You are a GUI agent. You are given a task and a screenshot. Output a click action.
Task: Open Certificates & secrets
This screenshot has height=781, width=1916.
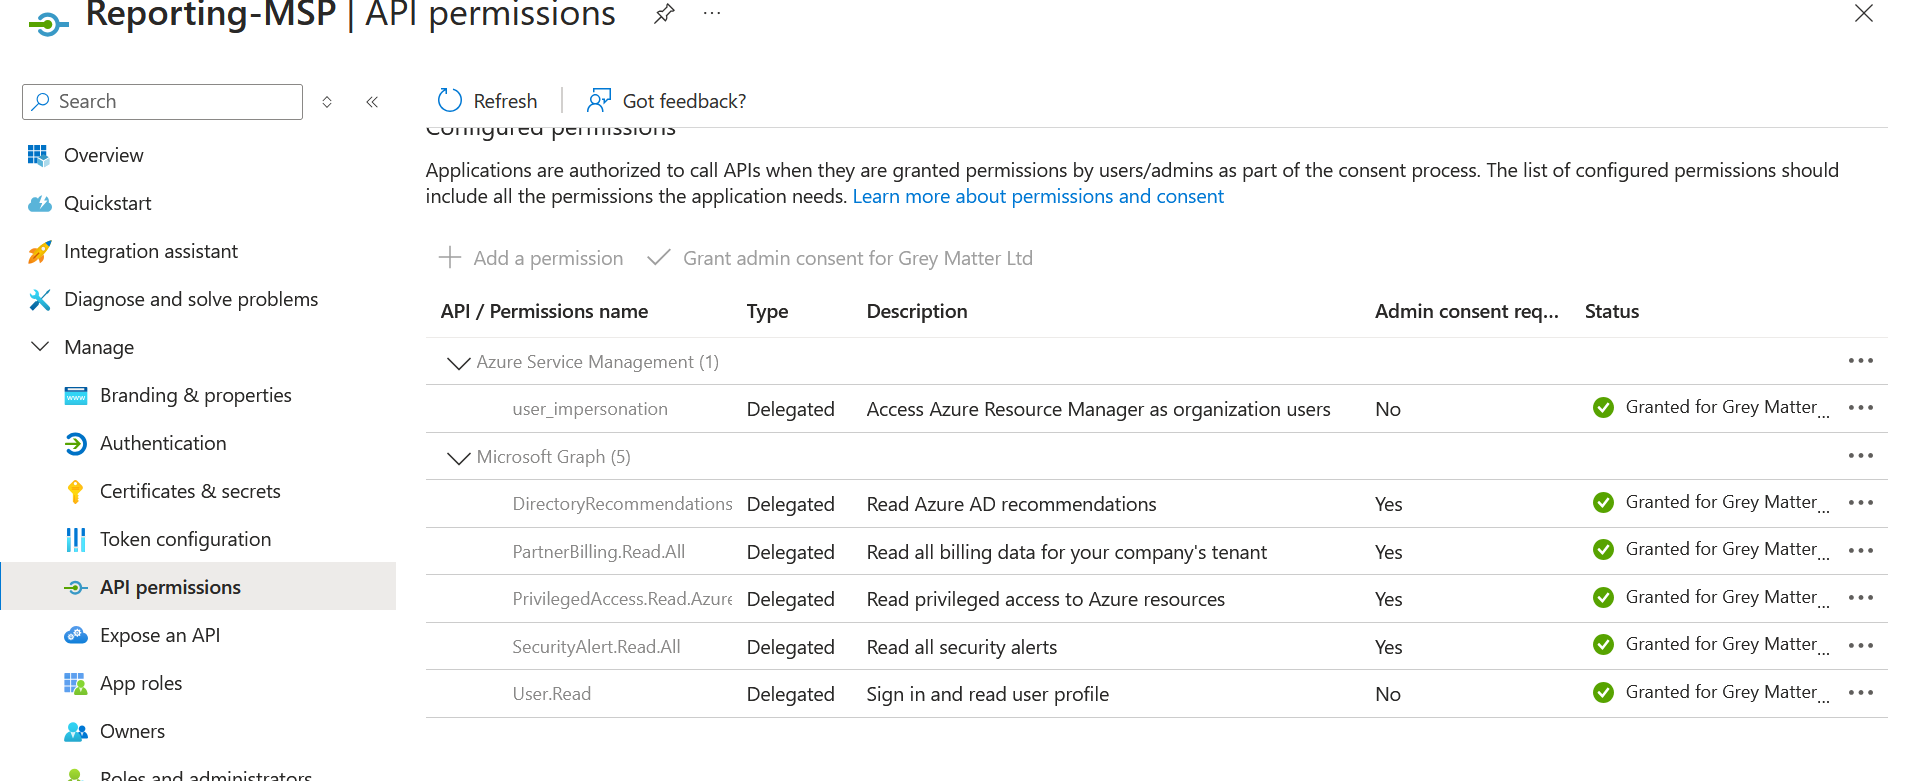pyautogui.click(x=190, y=491)
